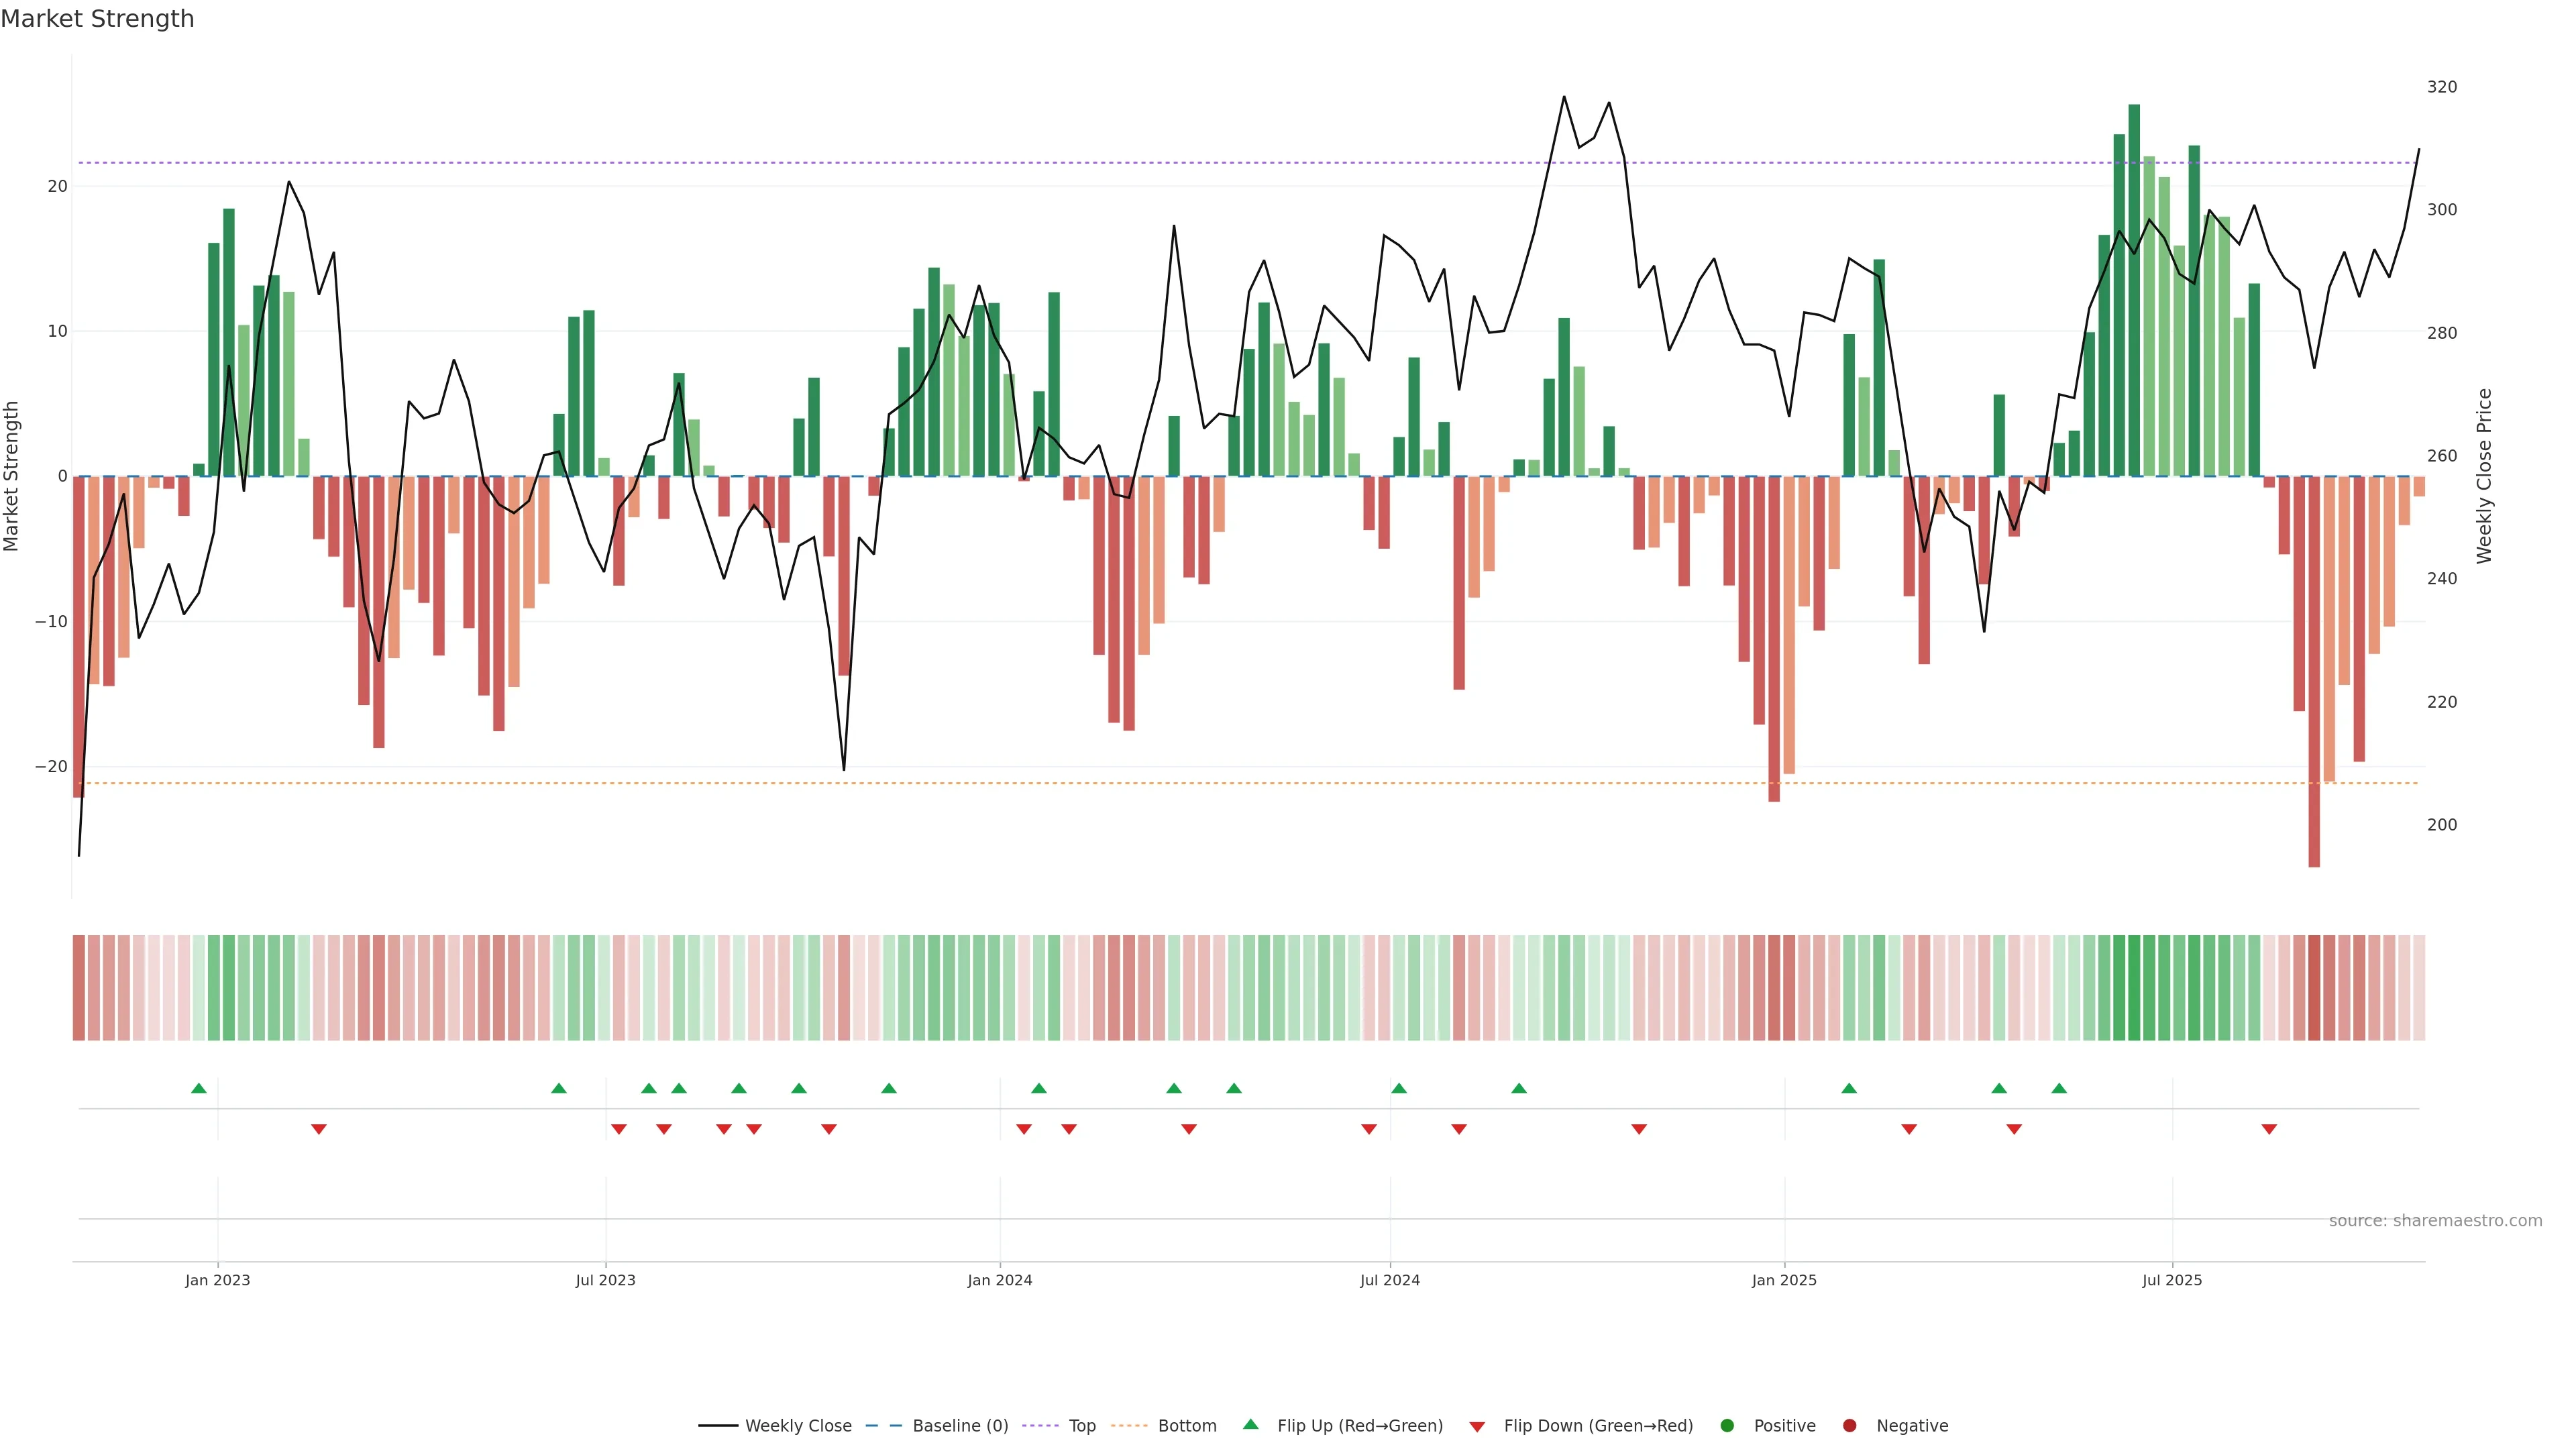Click the Positive green circle legend icon

[1727, 1426]
